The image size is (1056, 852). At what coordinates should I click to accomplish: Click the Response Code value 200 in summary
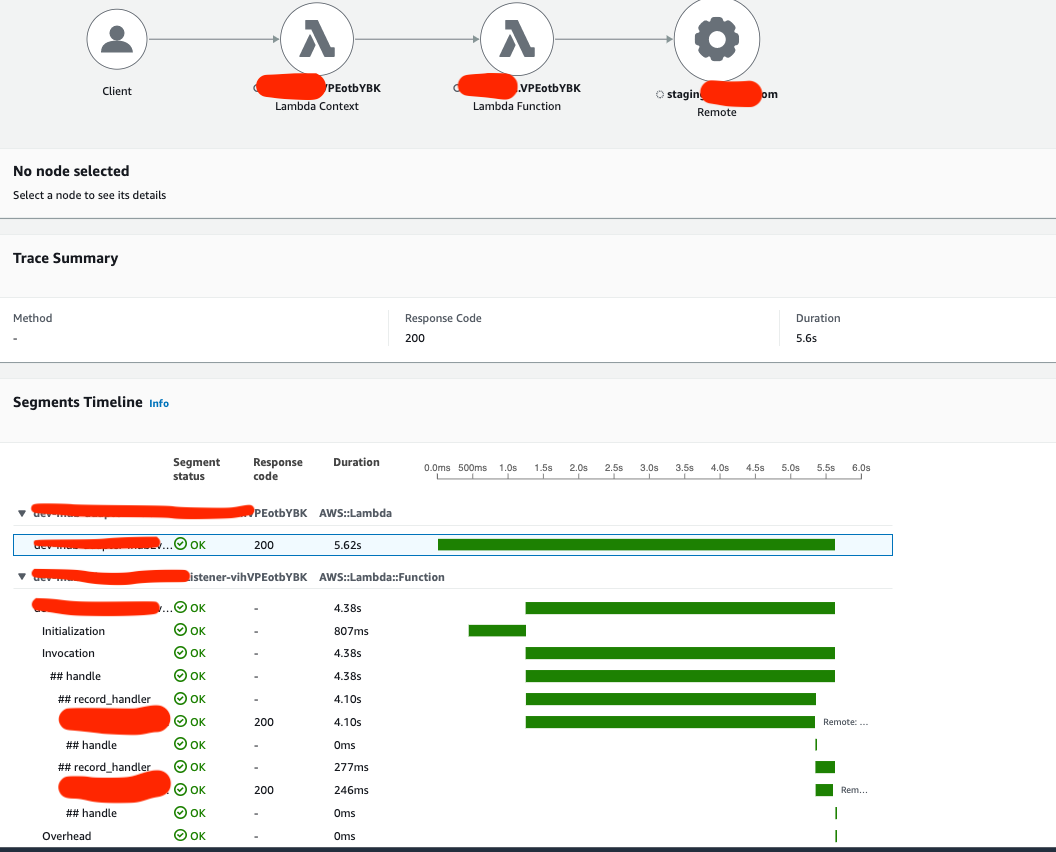(x=415, y=338)
